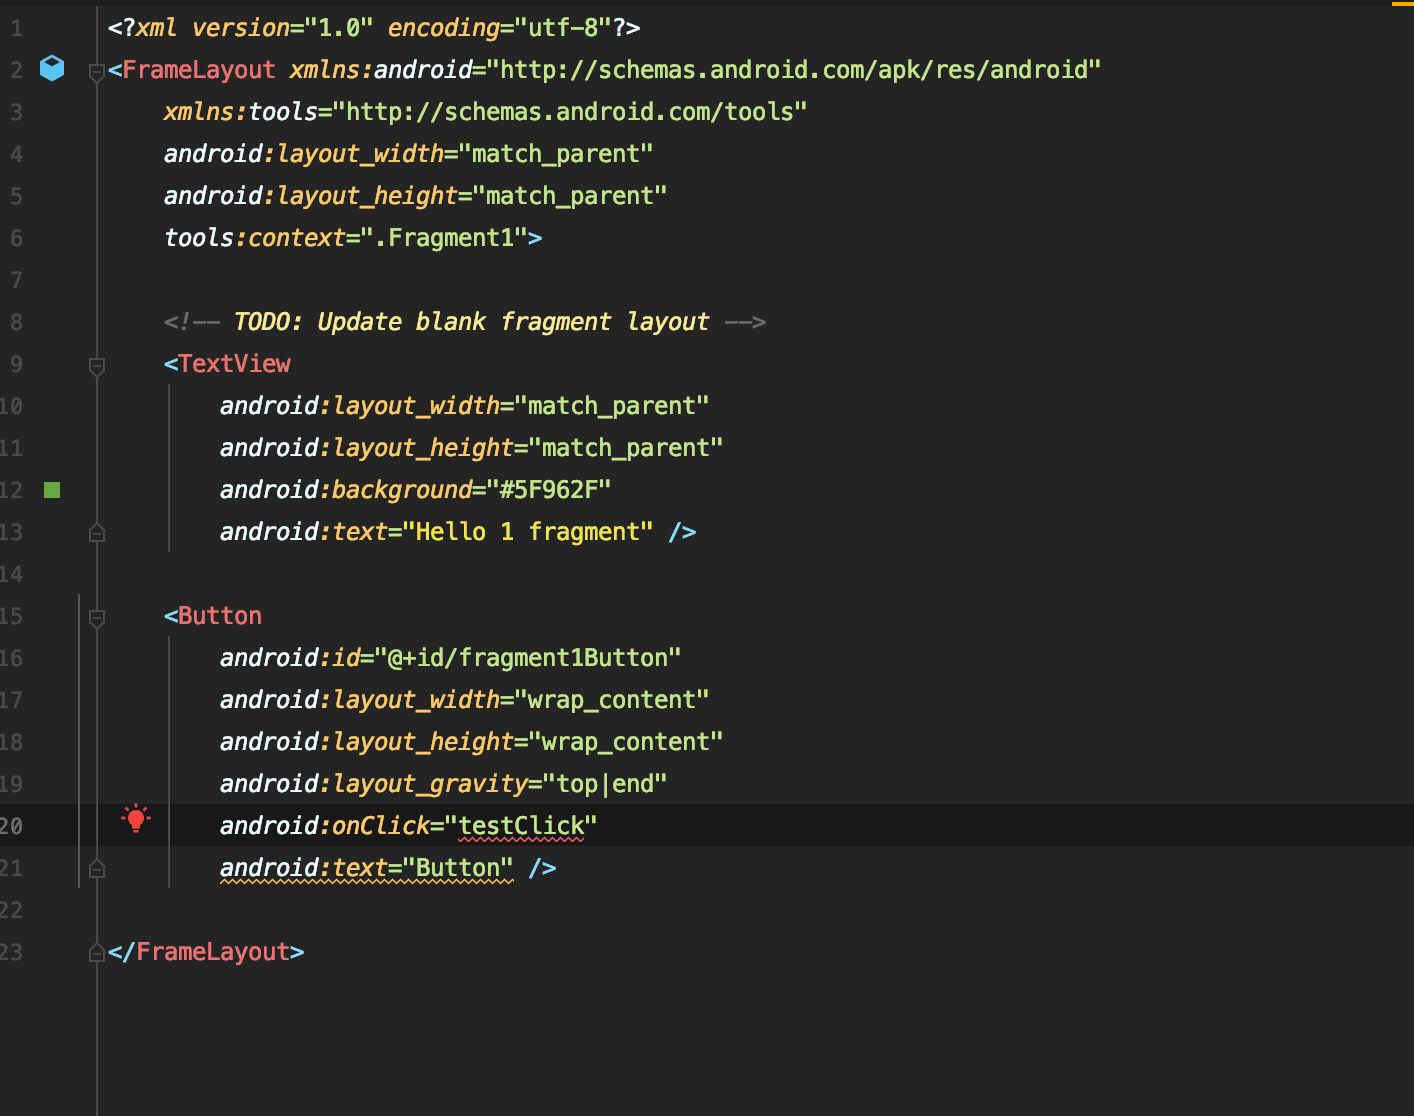The height and width of the screenshot is (1116, 1414).
Task: Click fold end marker beside android:text="Button" line
Action: pos(97,869)
